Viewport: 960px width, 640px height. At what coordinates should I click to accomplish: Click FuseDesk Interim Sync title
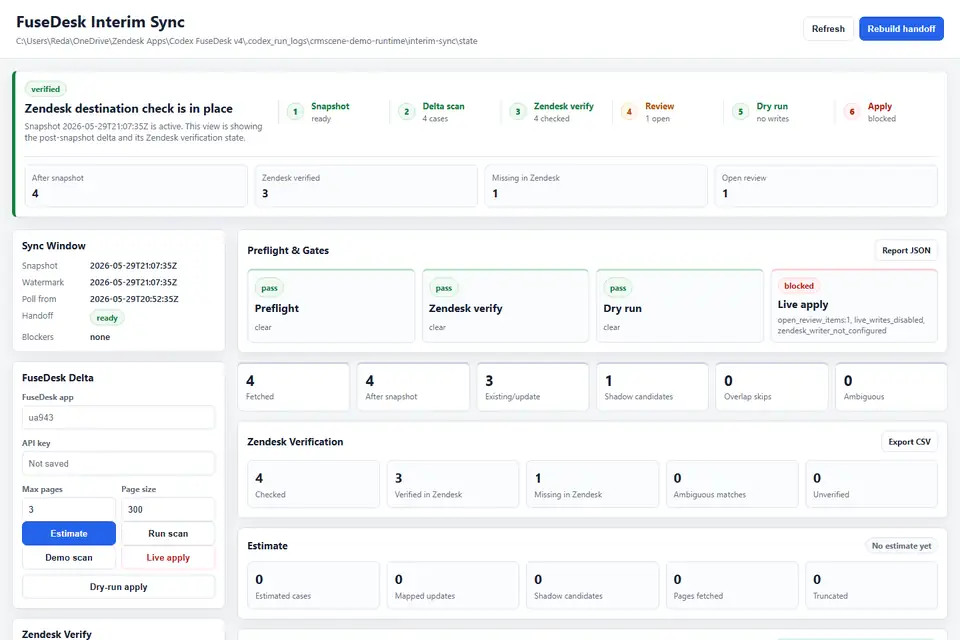100,22
